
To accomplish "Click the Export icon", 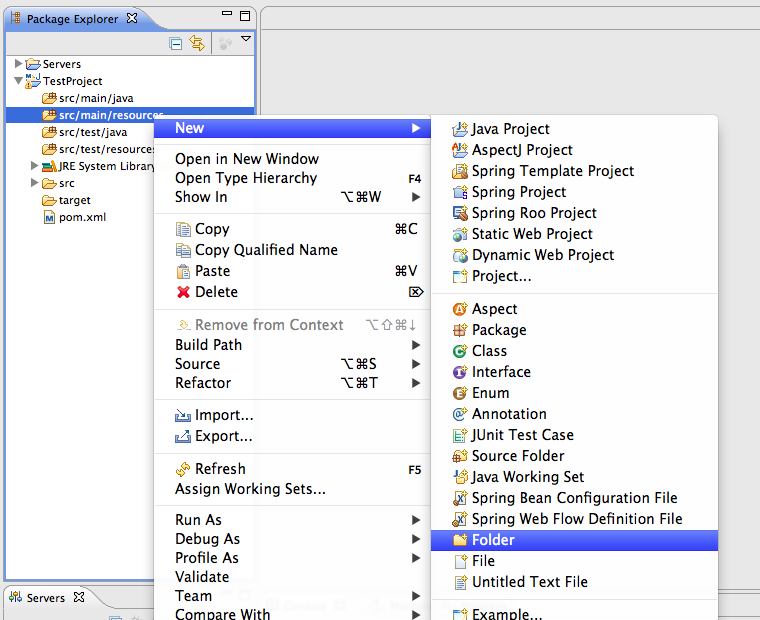I will pos(183,436).
